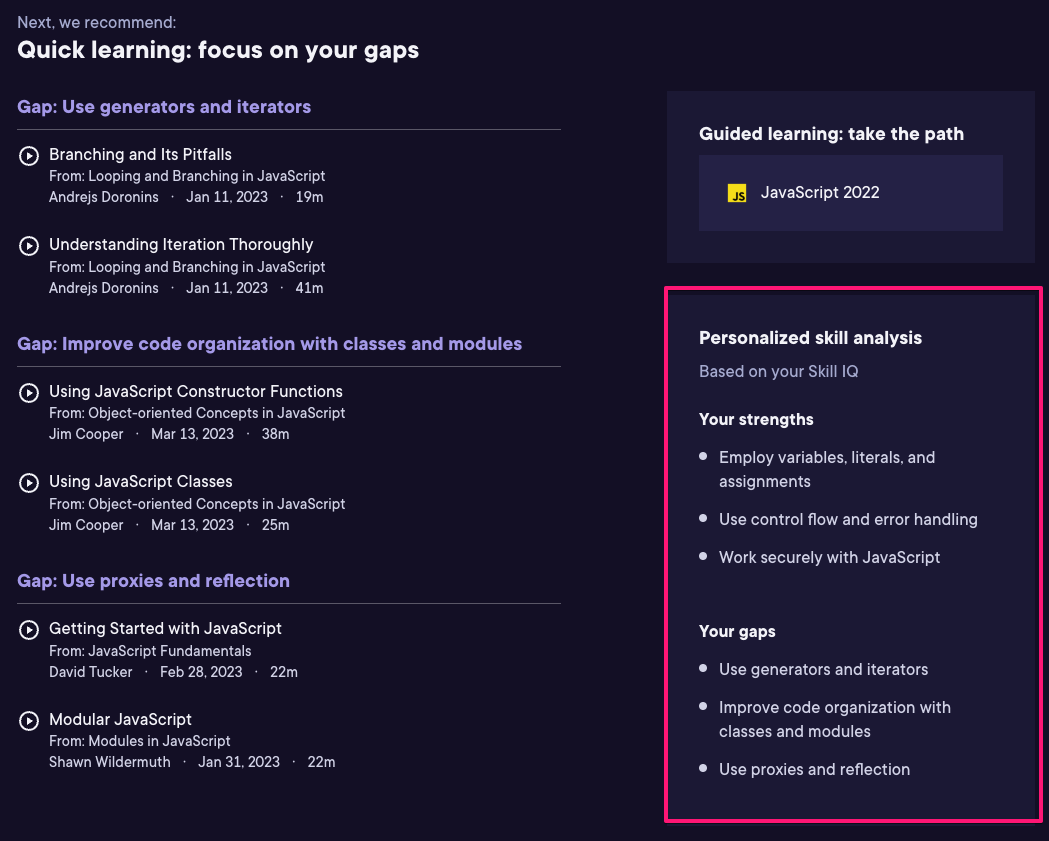Play icon next to Using JavaScript Constructor Functions
This screenshot has height=841, width=1049.
pyautogui.click(x=29, y=393)
